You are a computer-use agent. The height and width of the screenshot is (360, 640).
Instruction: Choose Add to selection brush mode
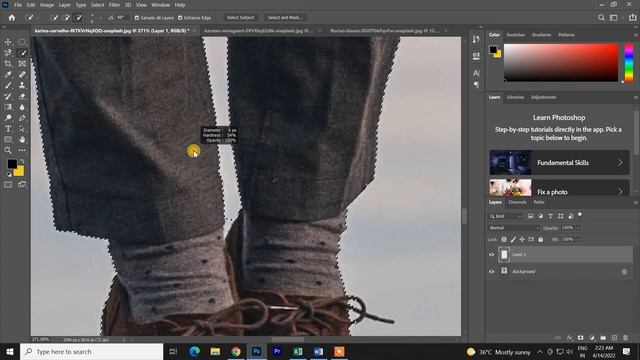[x=66, y=18]
